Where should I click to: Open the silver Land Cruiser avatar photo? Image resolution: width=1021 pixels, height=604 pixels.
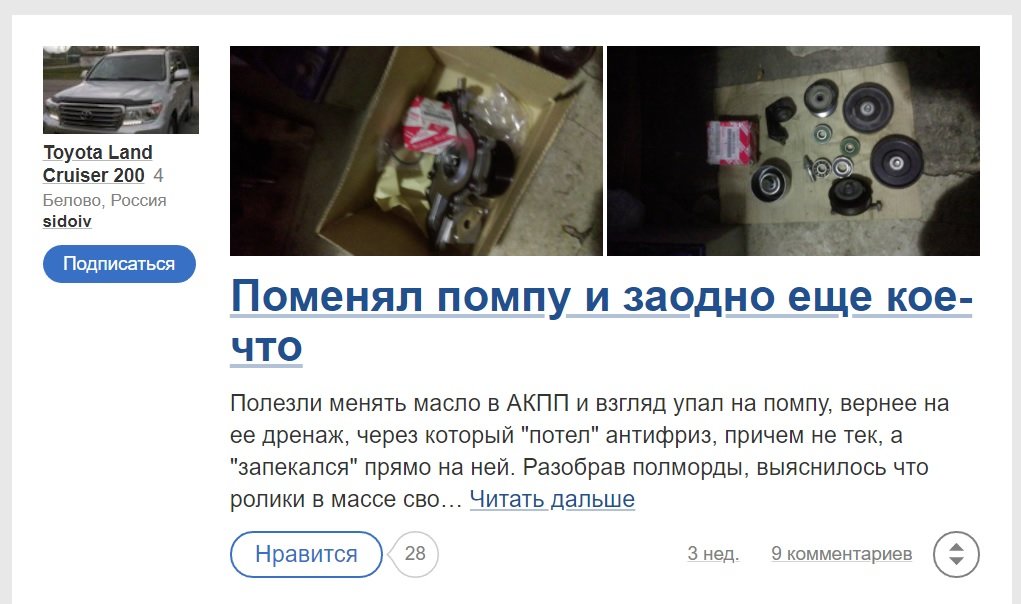coord(120,90)
